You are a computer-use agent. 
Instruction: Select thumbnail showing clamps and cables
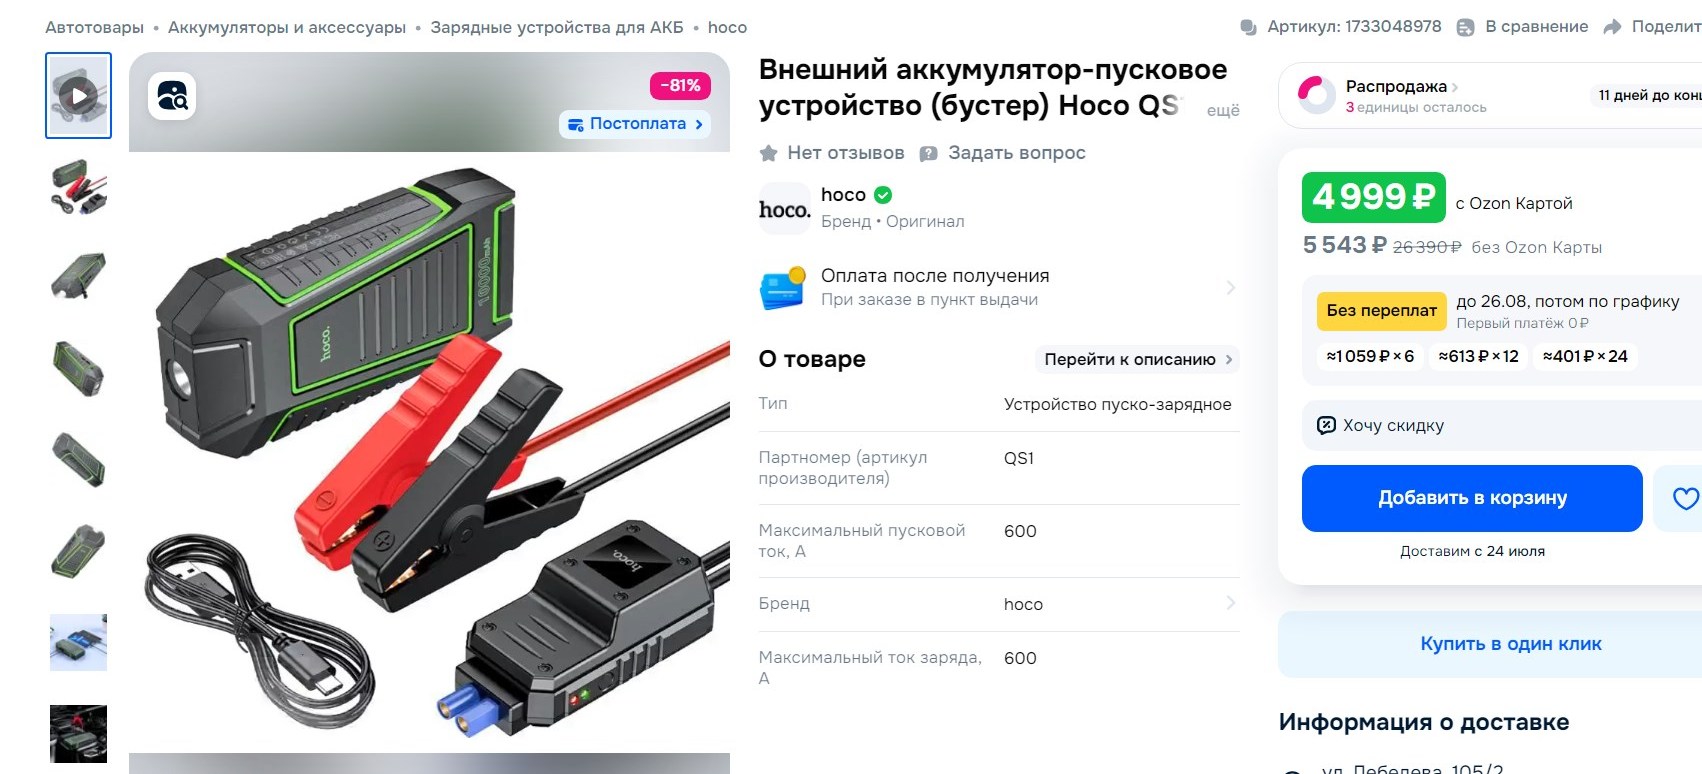click(x=78, y=187)
